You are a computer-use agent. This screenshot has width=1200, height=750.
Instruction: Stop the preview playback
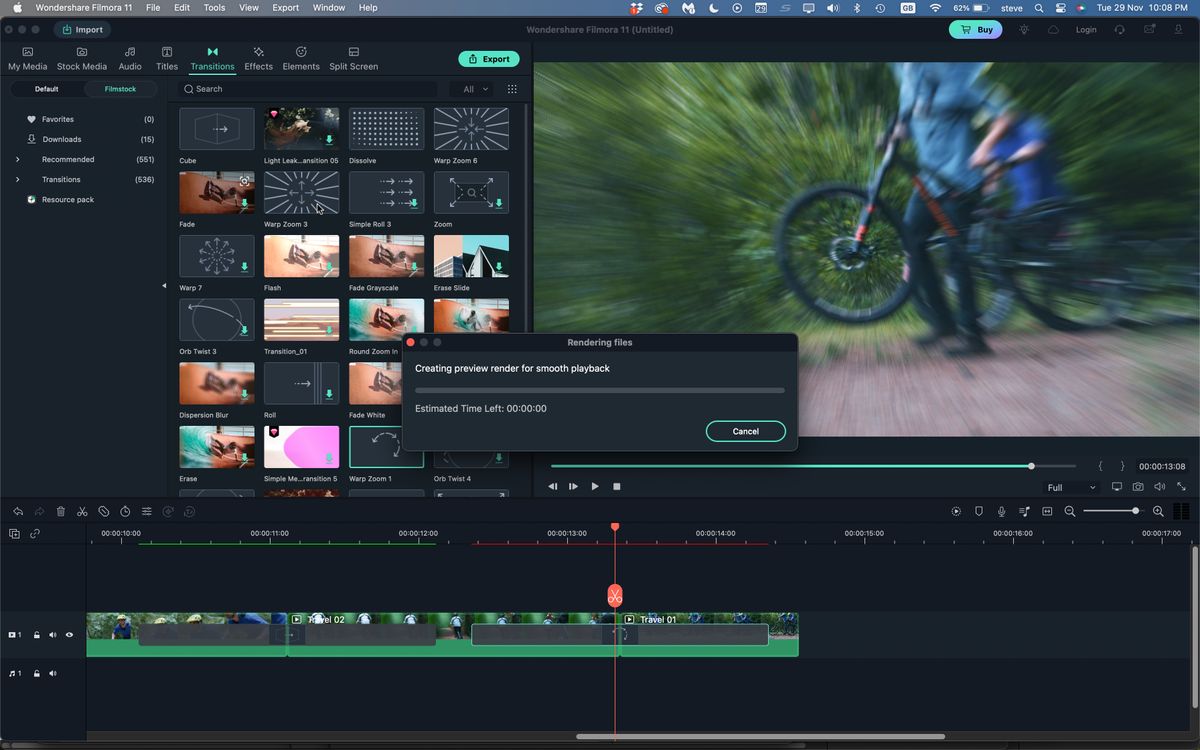click(x=617, y=486)
